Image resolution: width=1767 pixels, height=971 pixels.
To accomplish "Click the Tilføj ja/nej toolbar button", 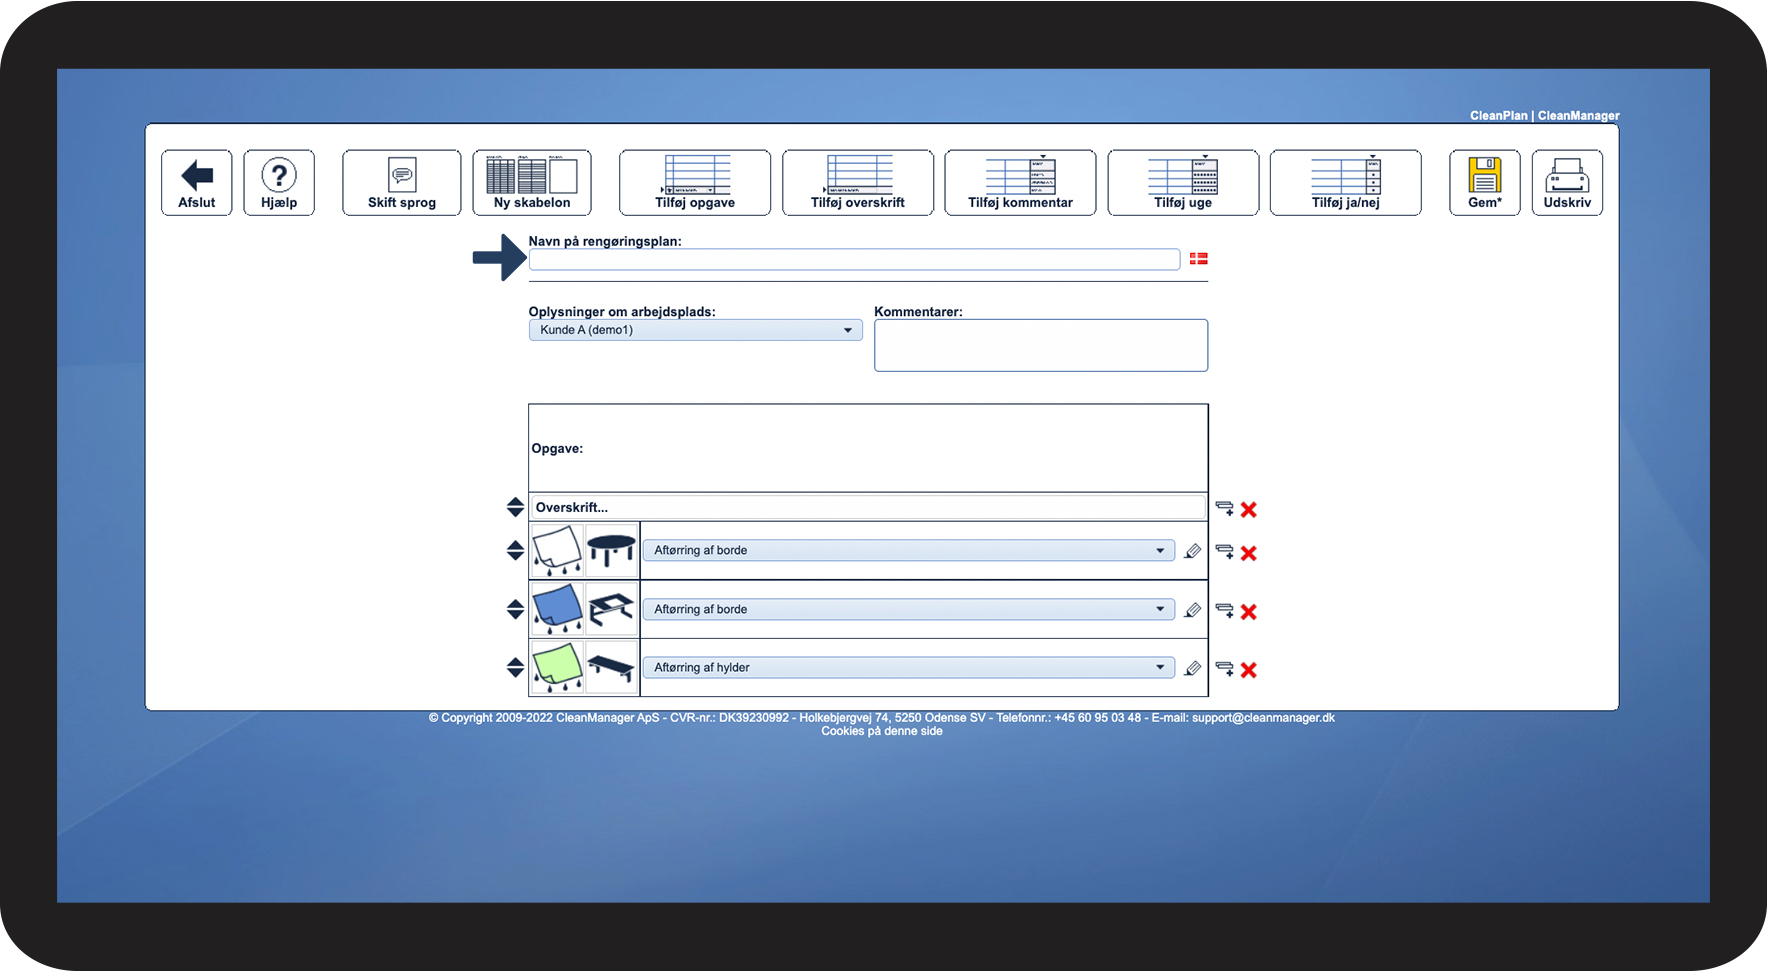I will (x=1346, y=182).
